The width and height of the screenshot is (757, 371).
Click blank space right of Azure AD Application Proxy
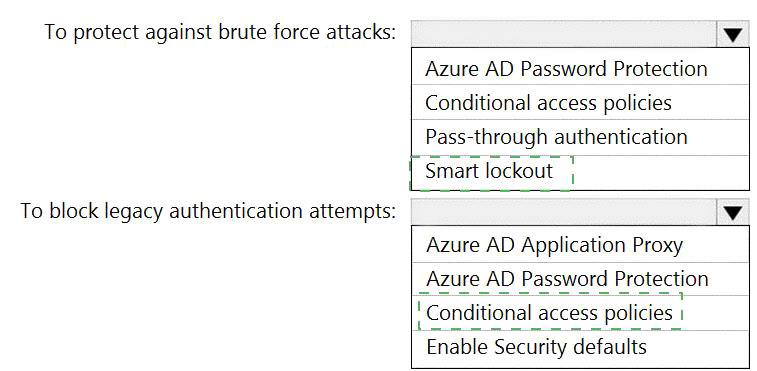tap(716, 245)
